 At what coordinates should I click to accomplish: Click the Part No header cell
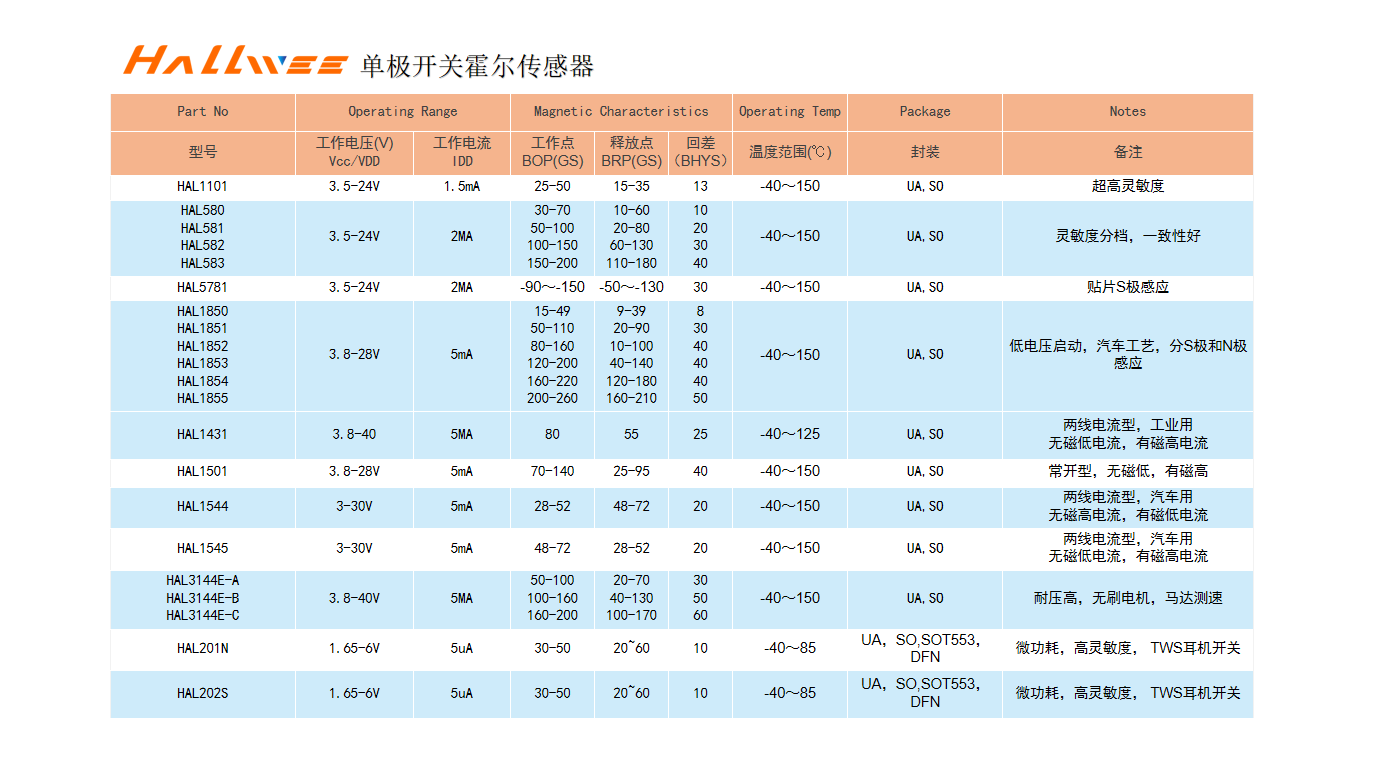[x=203, y=112]
